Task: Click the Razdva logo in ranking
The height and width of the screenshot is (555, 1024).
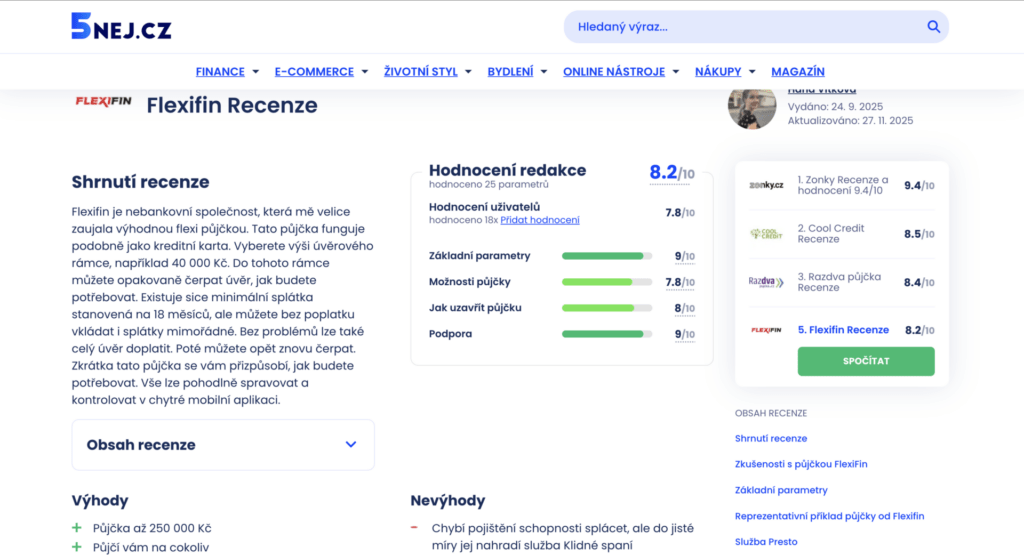Action: coord(766,282)
